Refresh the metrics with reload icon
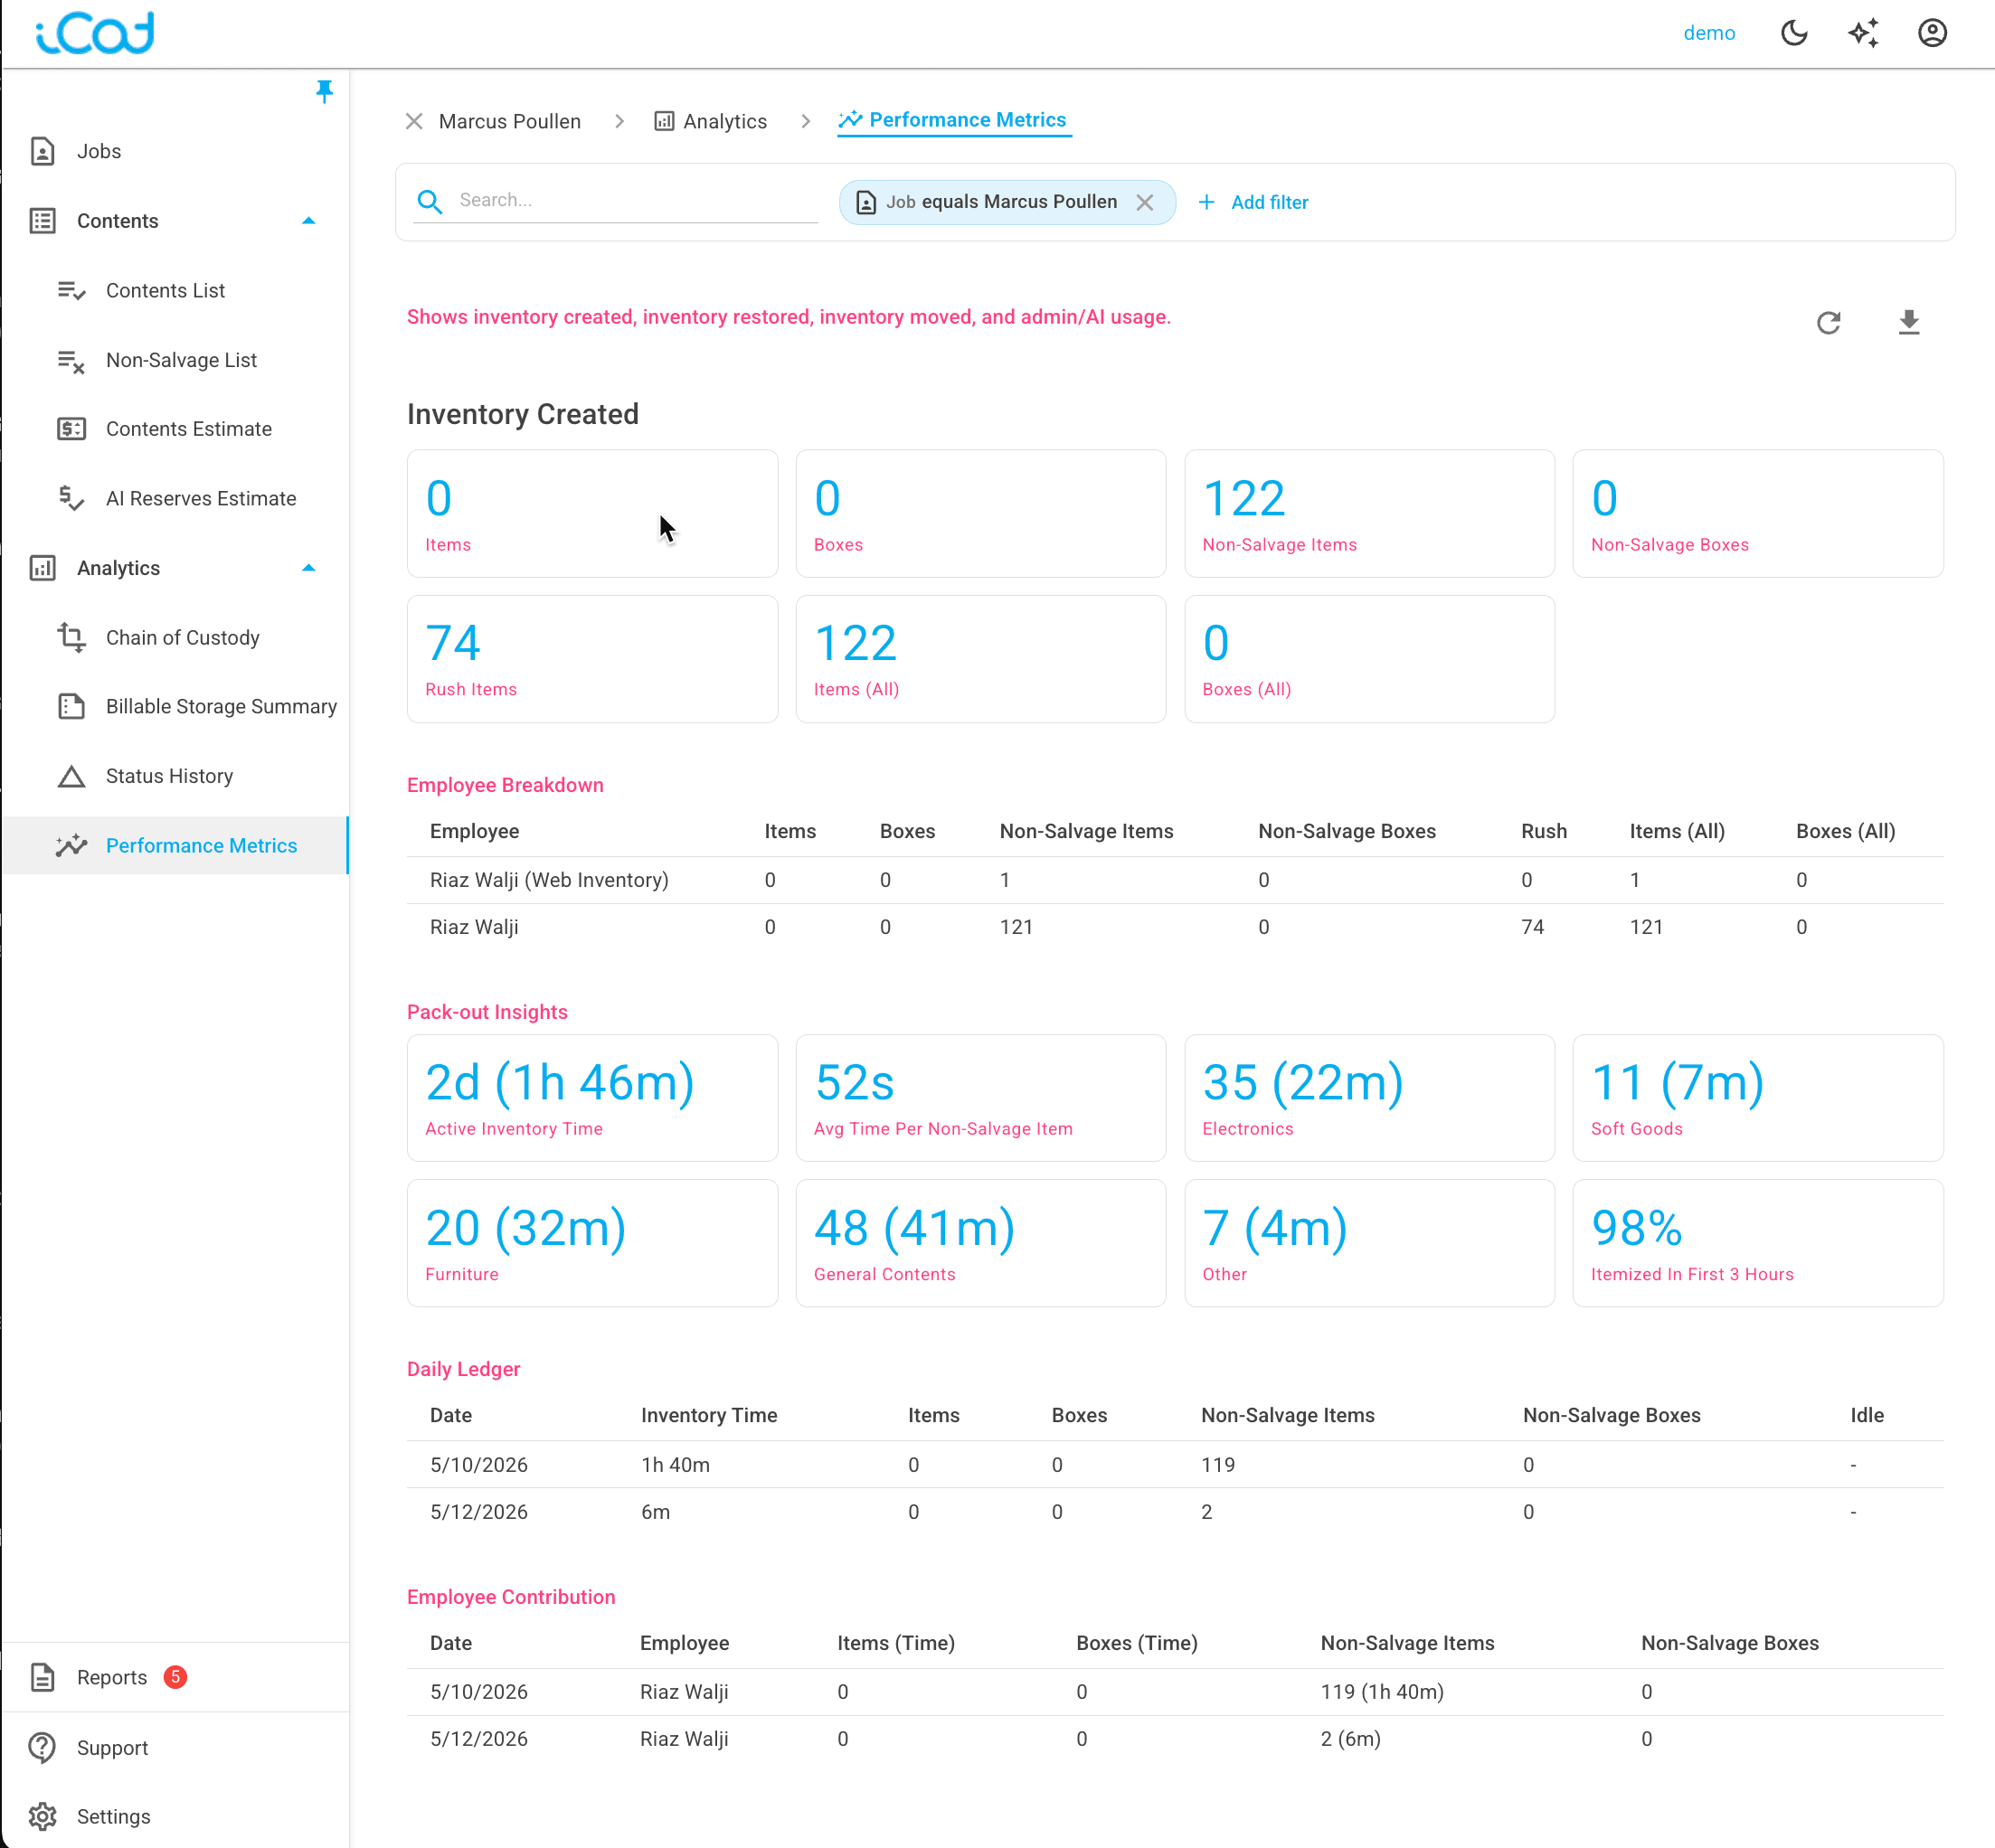This screenshot has width=1995, height=1848. (x=1828, y=323)
